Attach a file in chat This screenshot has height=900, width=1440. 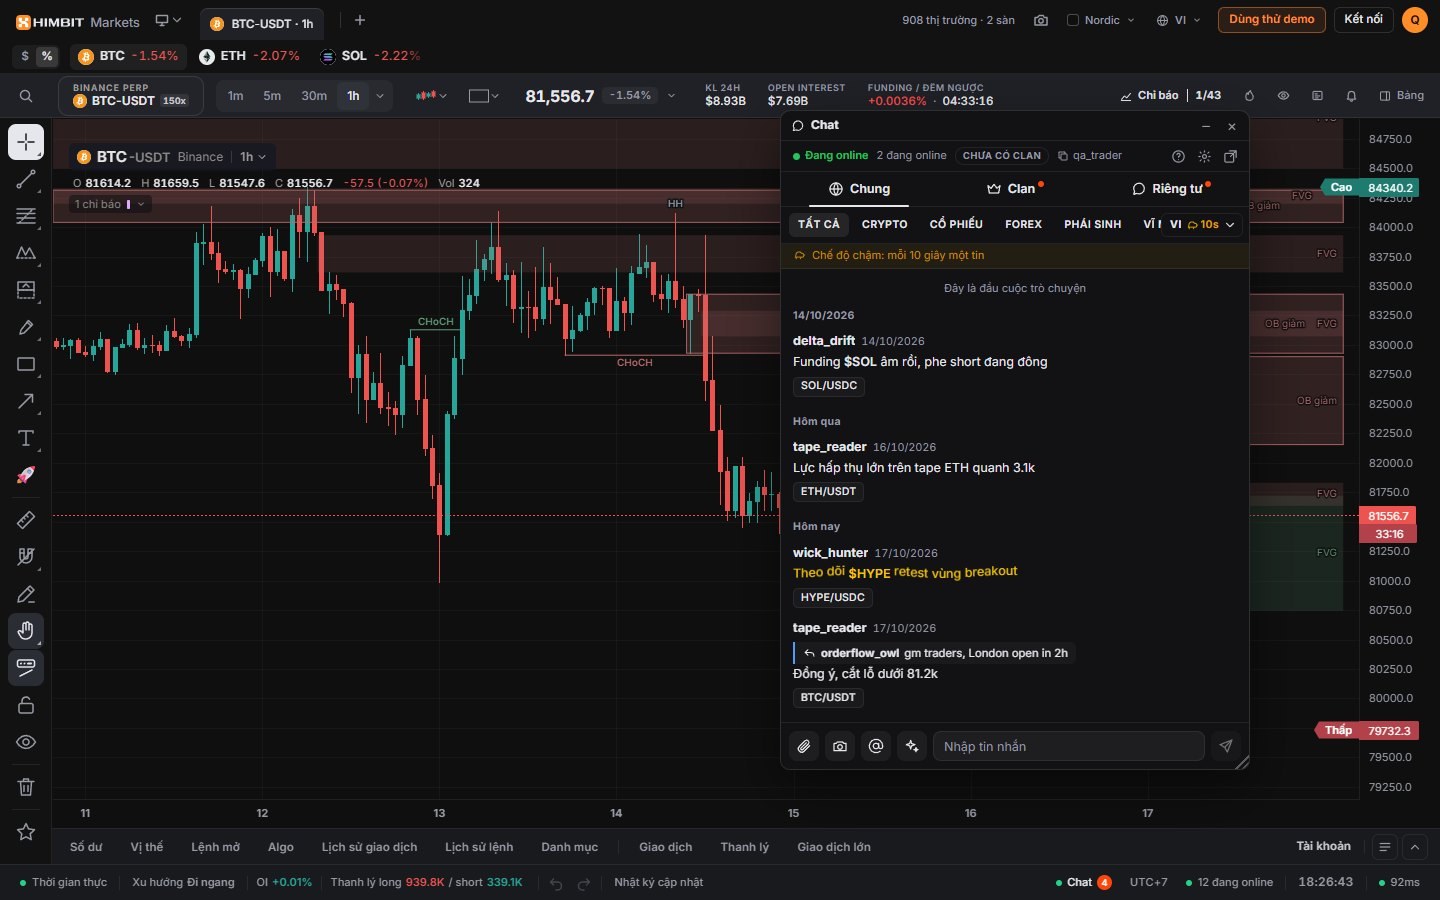804,746
